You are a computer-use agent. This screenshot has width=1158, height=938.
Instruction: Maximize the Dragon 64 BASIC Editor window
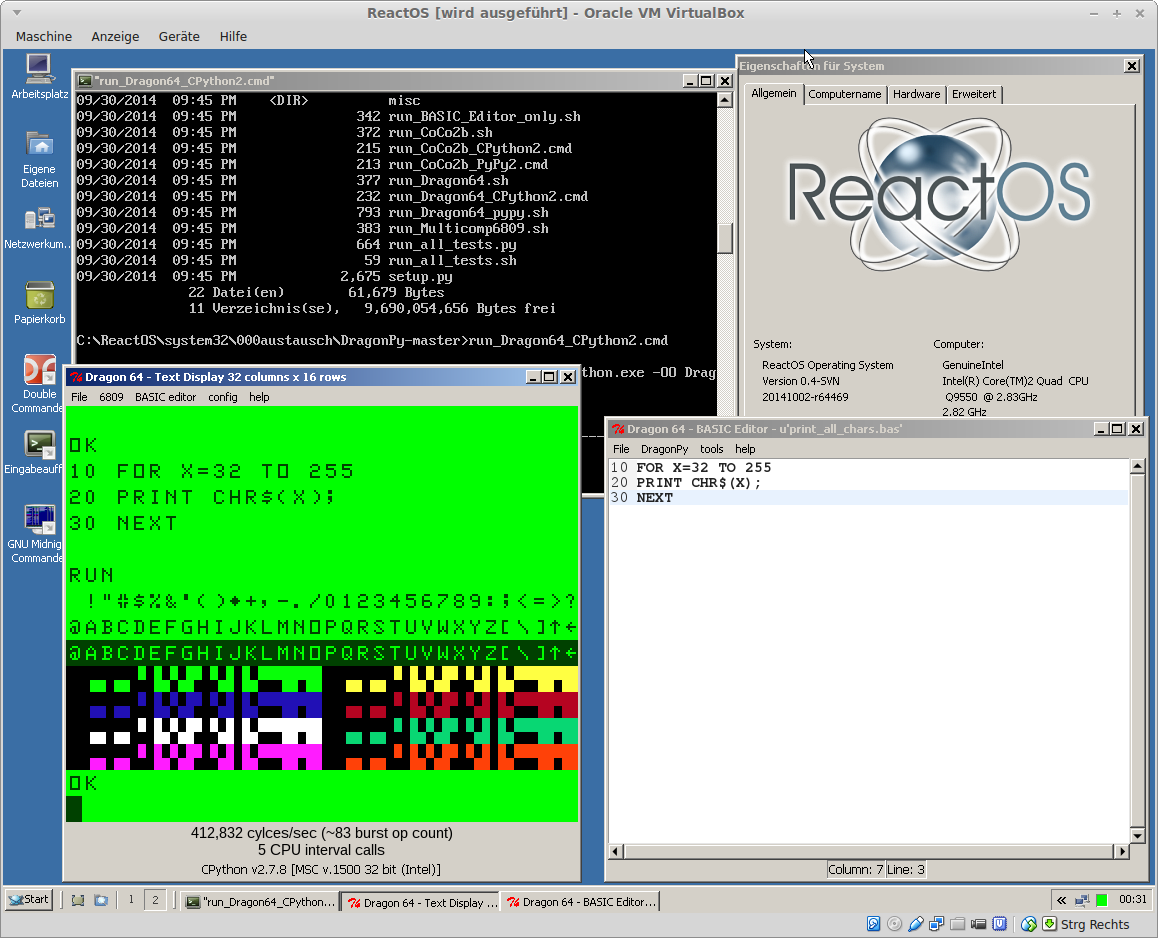point(1117,429)
